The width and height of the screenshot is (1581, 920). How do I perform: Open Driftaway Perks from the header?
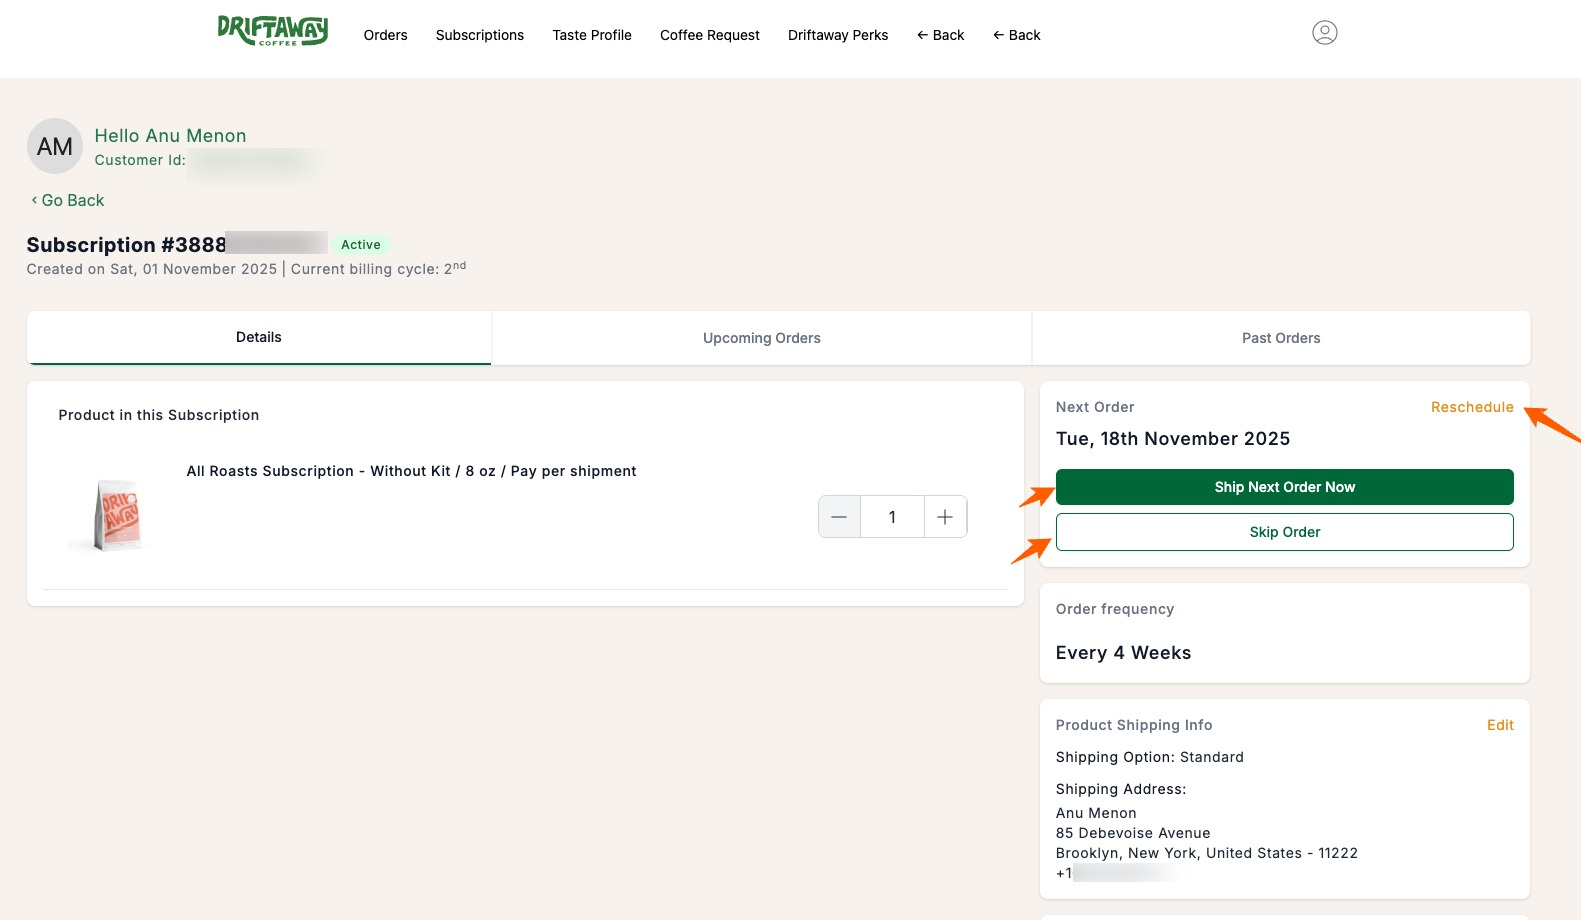click(x=837, y=35)
